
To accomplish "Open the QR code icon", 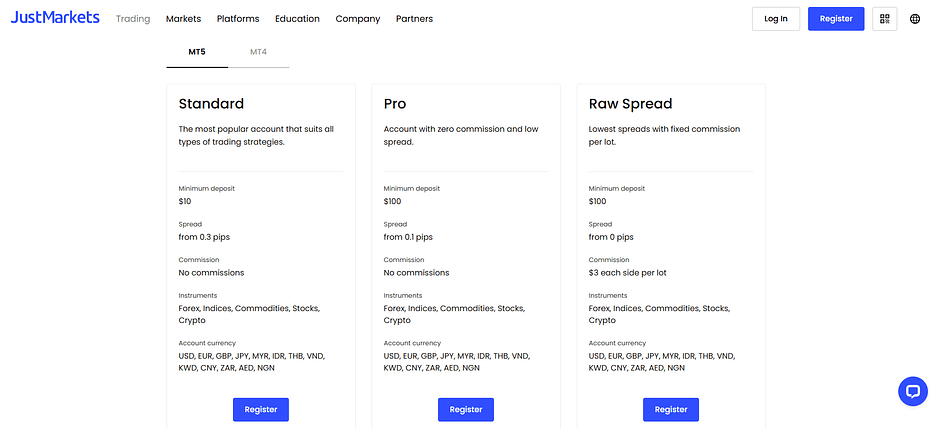I will 884,19.
